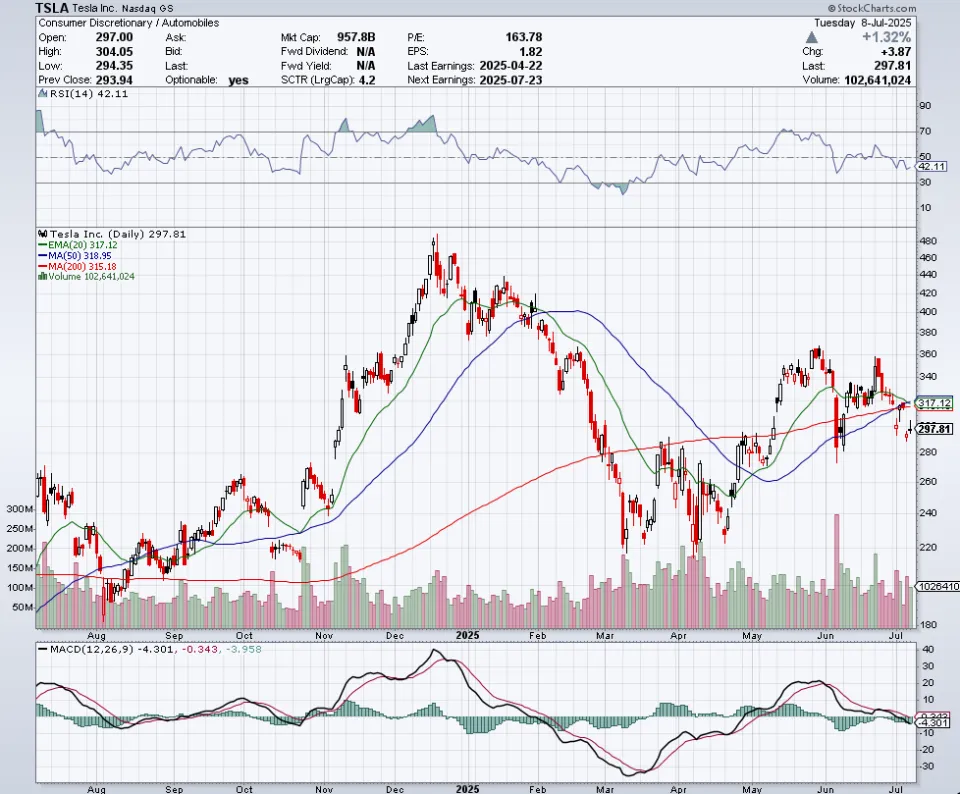This screenshot has height=794, width=960.
Task: Click the Apr month label below MACD panel
Action: tap(678, 790)
